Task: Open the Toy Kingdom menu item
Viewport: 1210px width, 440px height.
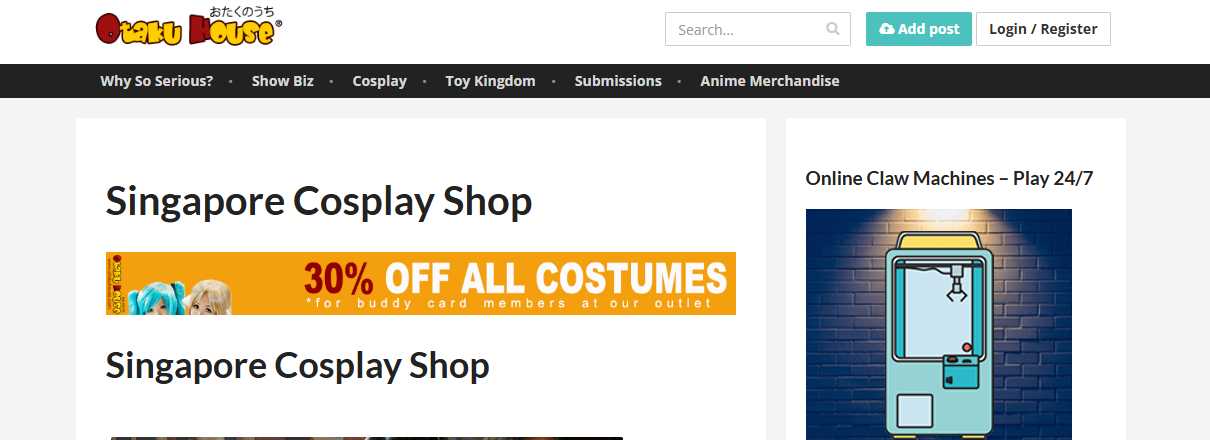Action: point(491,81)
